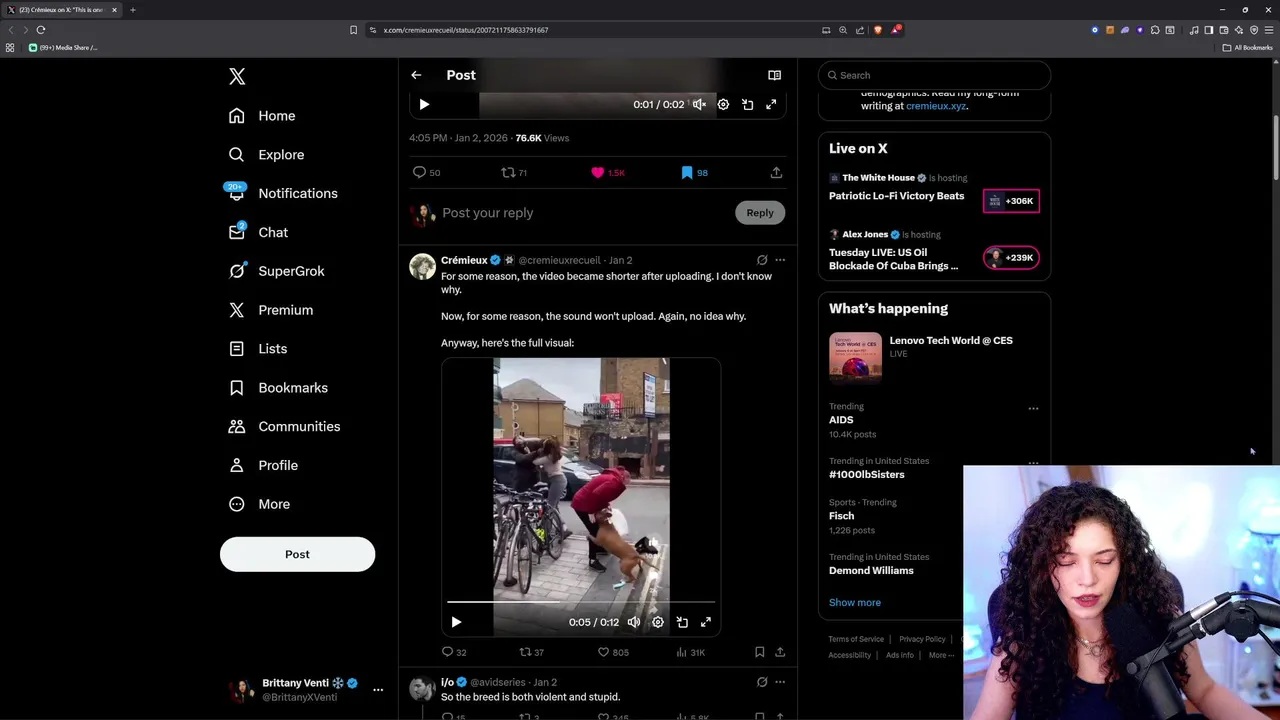Open comments on Crémieux's reply (32)
The height and width of the screenshot is (720, 1280).
point(454,652)
